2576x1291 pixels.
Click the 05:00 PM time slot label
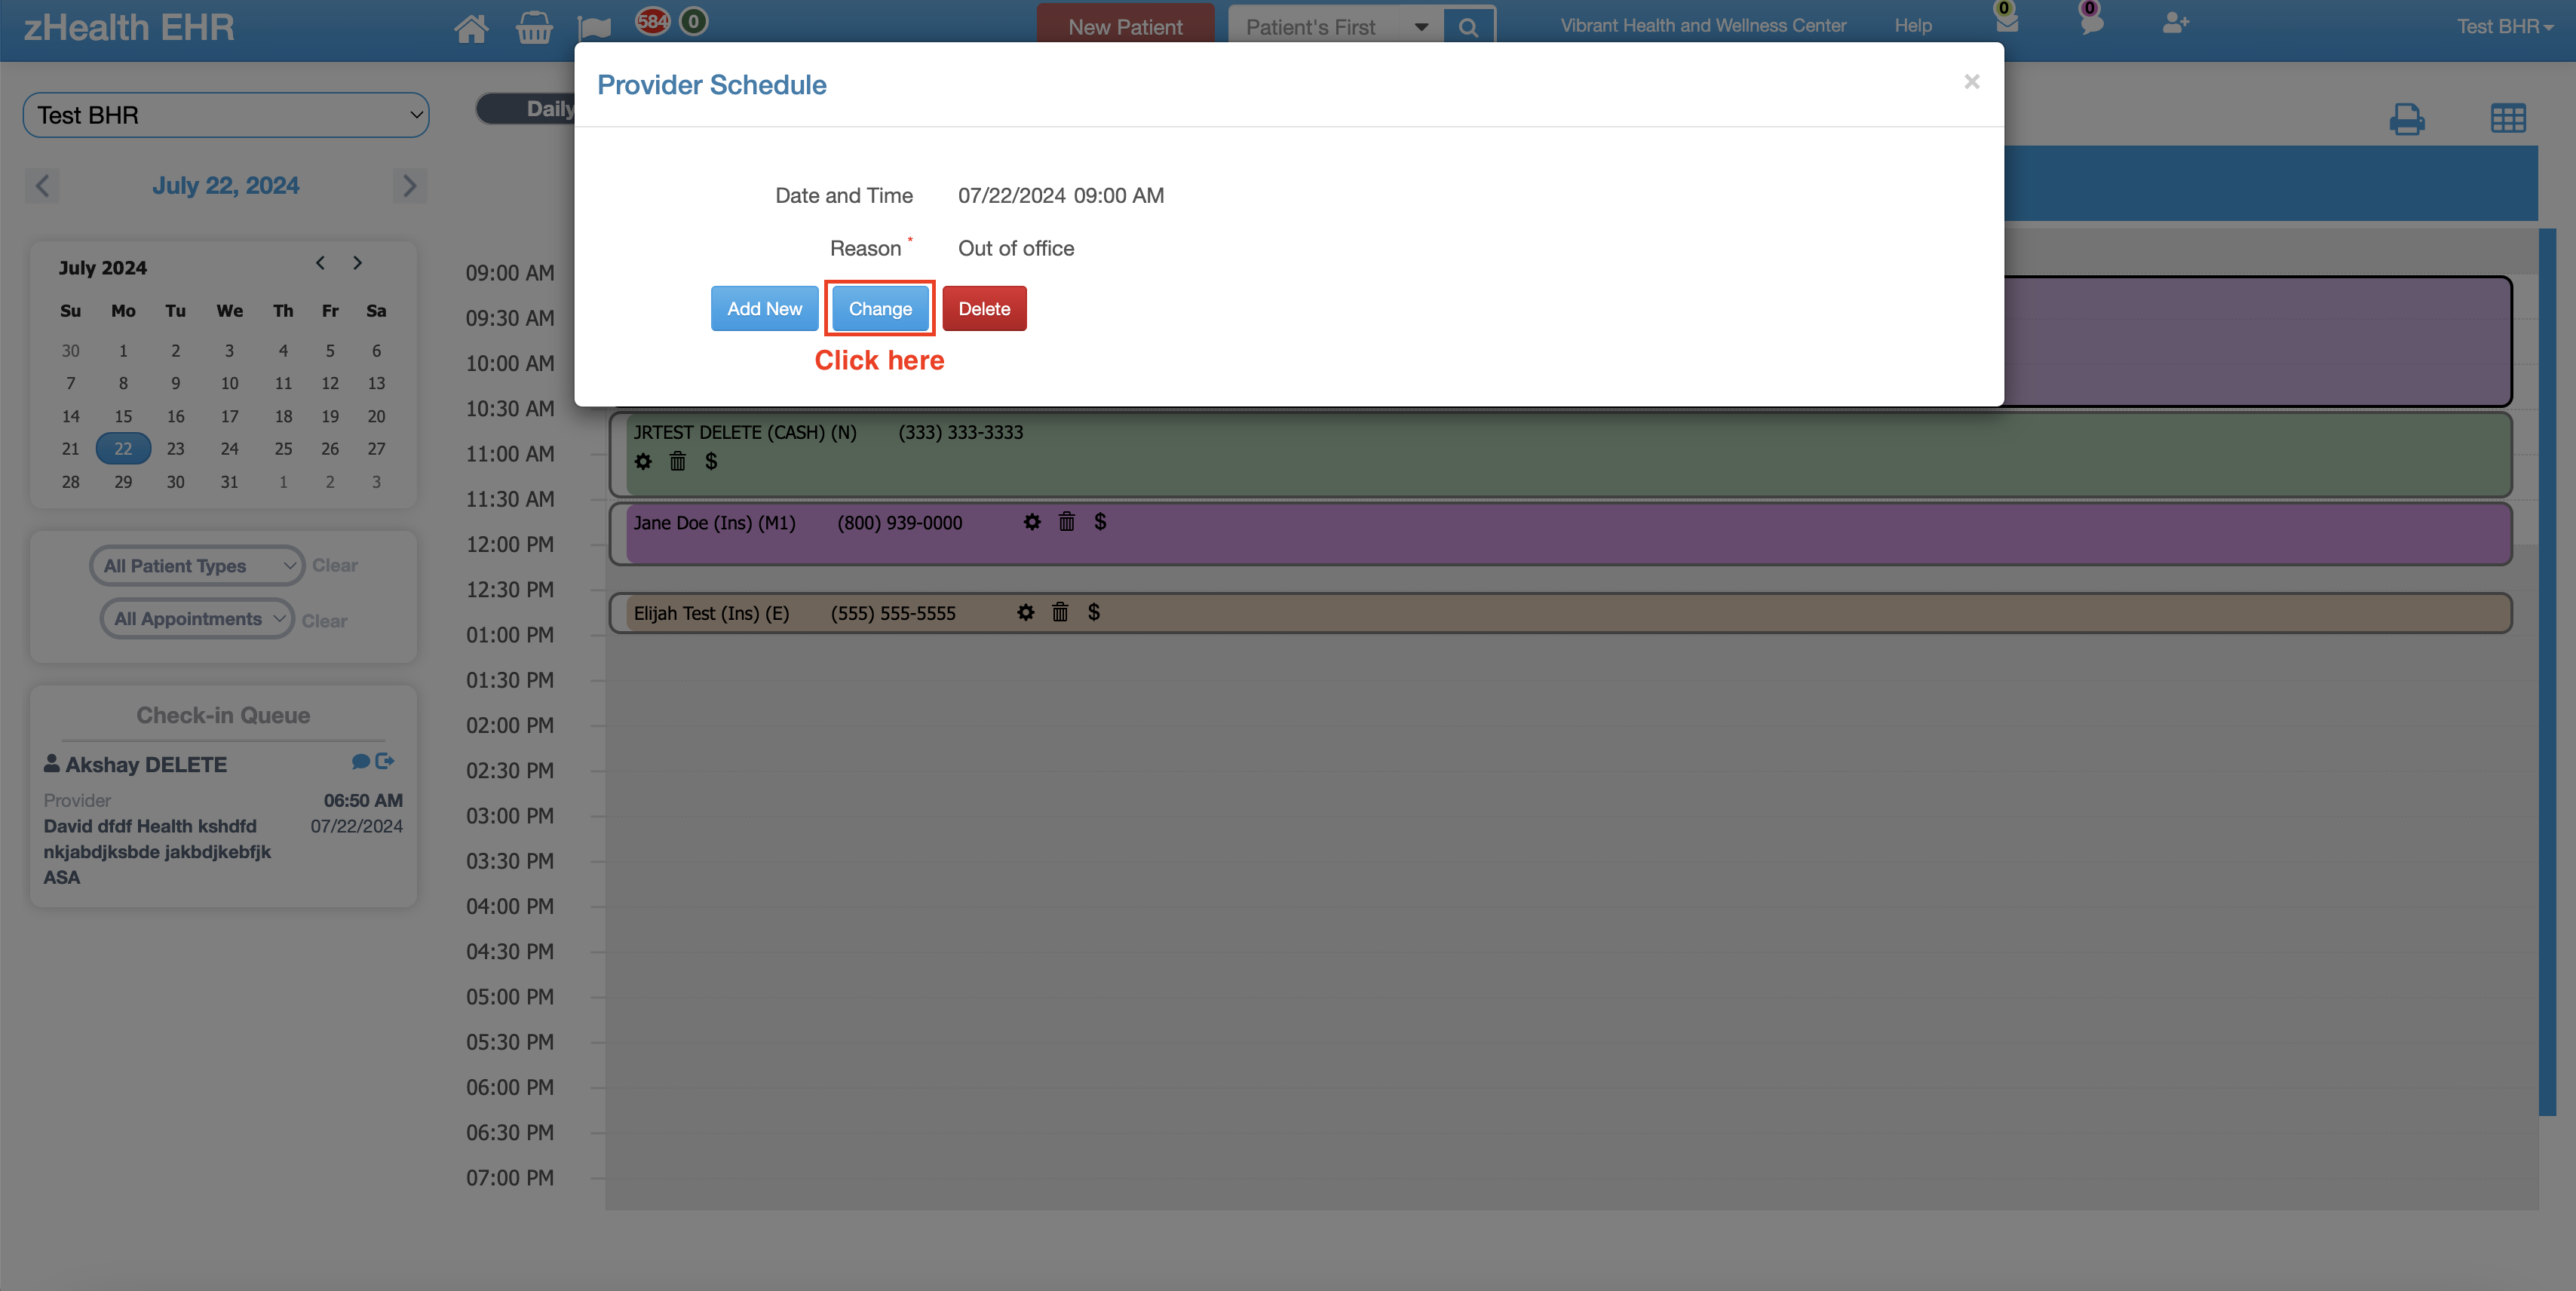pyautogui.click(x=509, y=997)
